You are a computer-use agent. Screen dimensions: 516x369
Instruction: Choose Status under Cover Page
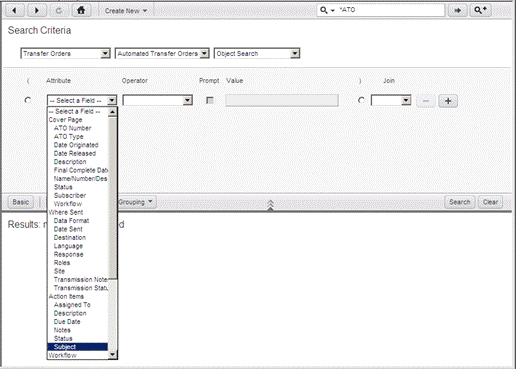coord(78,187)
